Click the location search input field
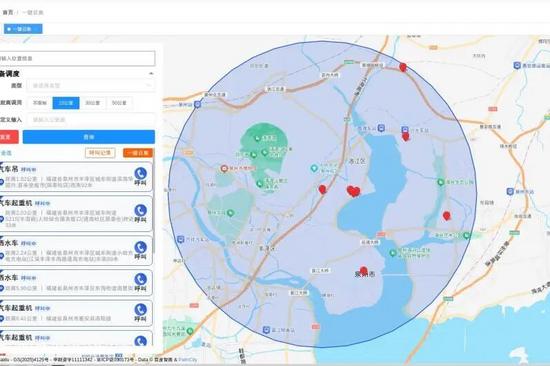The height and width of the screenshot is (366, 550). pos(77,58)
